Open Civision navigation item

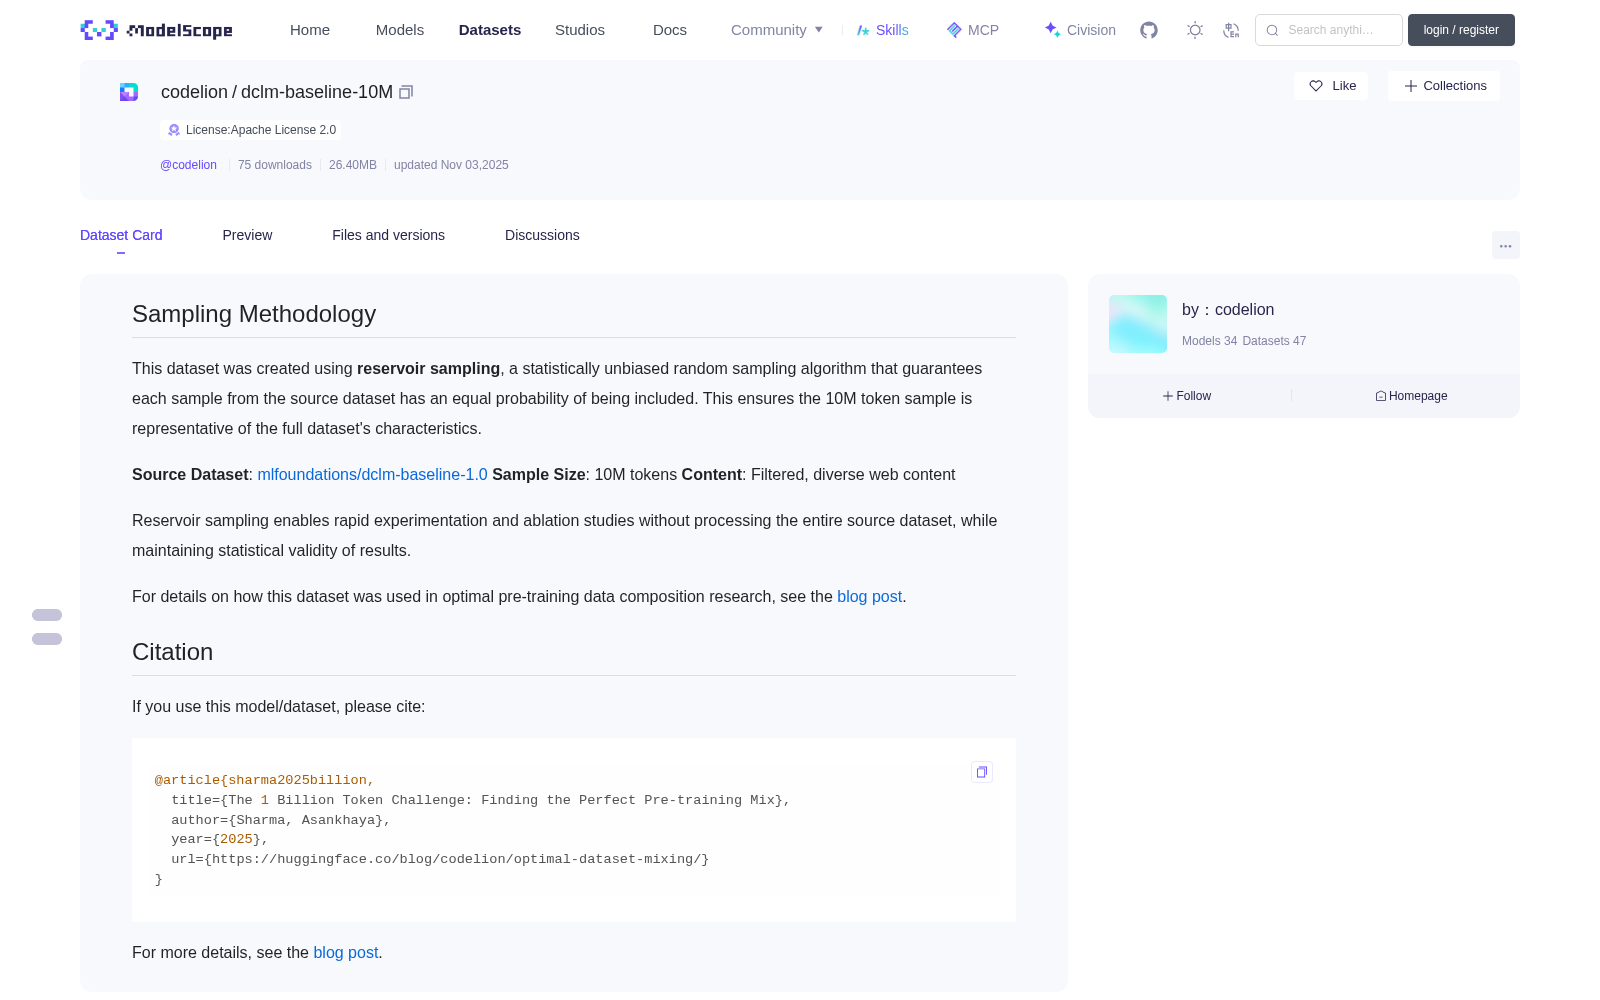[x=1080, y=30]
